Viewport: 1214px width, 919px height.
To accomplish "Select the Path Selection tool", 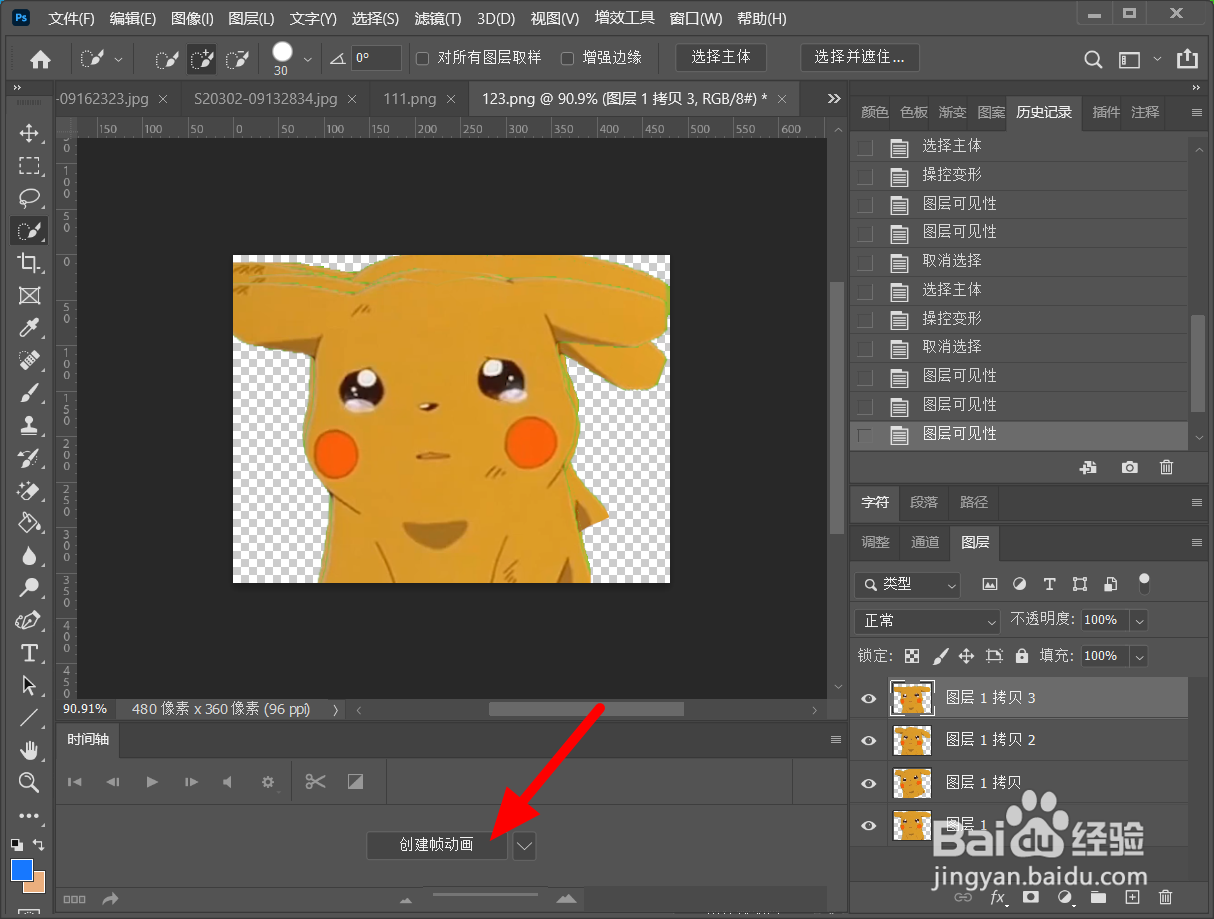I will (x=29, y=686).
